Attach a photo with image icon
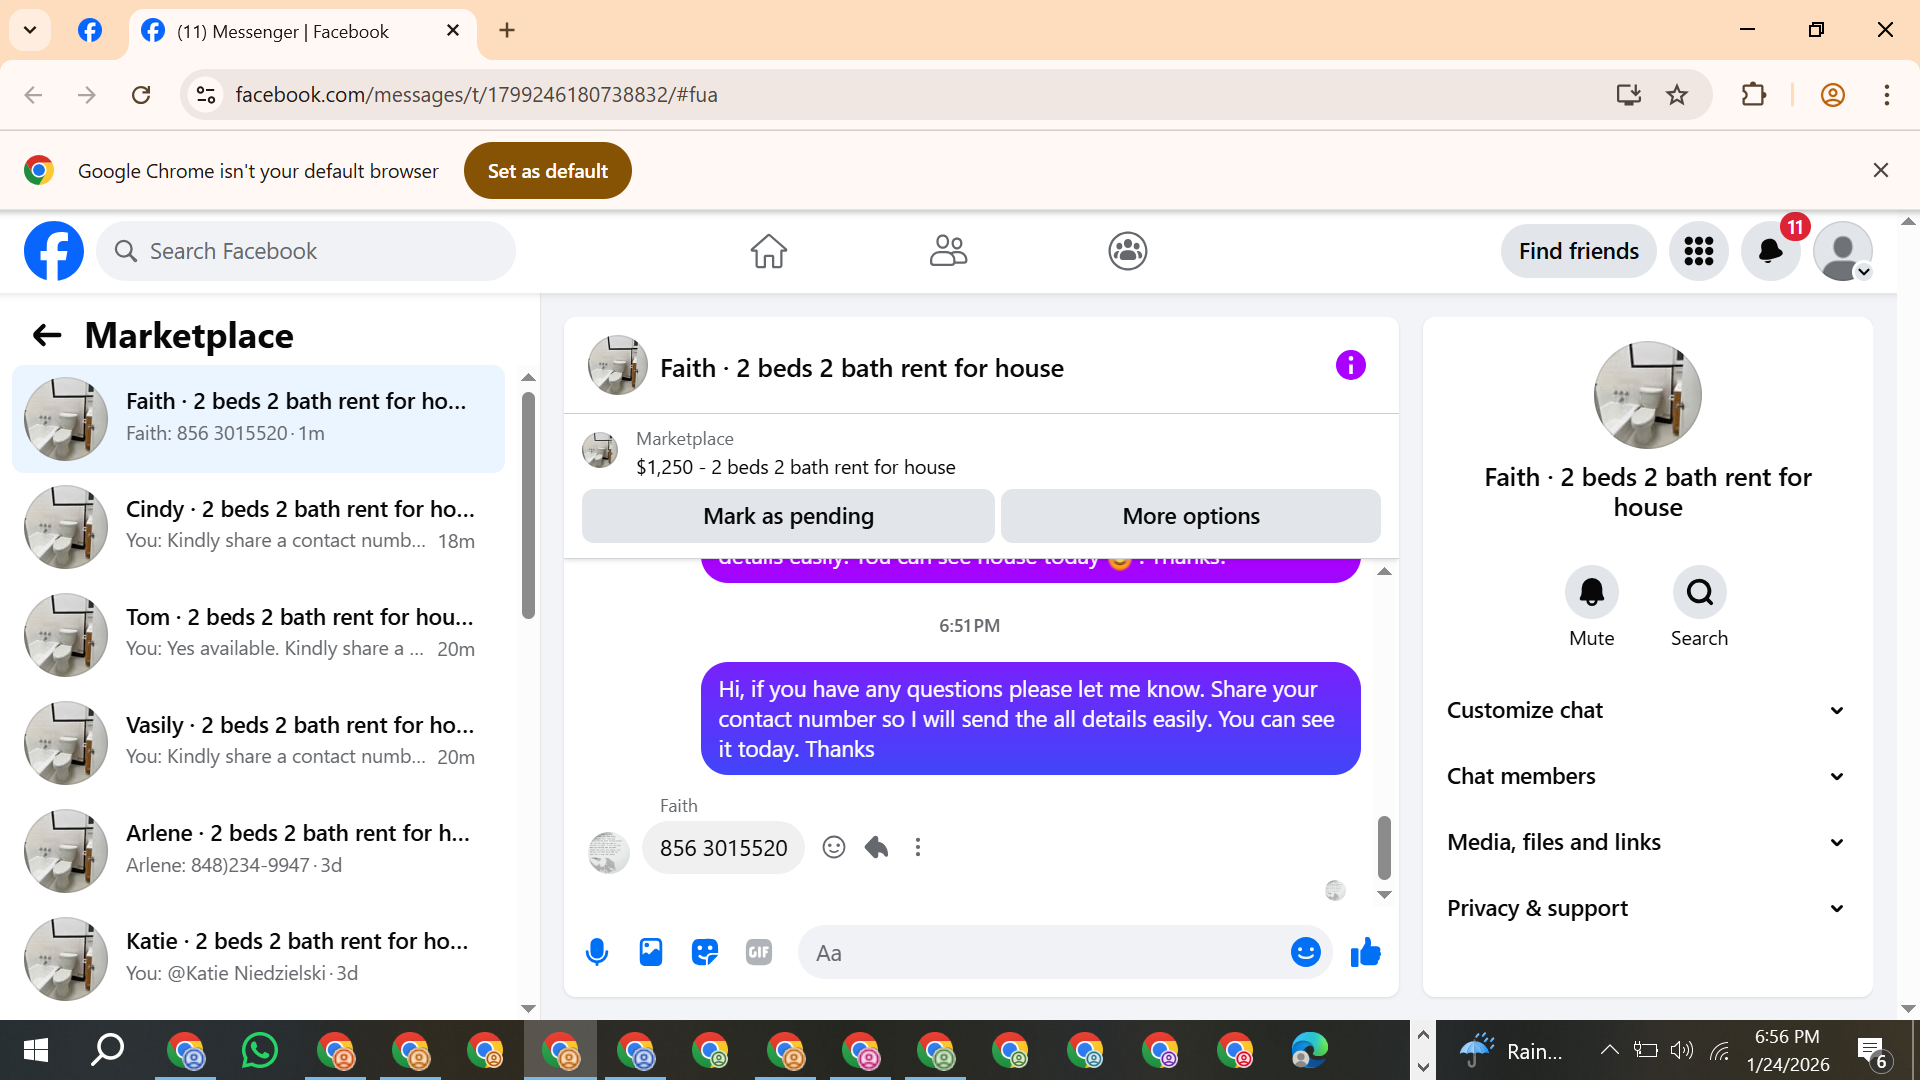Viewport: 1920px width, 1080px height. click(651, 952)
